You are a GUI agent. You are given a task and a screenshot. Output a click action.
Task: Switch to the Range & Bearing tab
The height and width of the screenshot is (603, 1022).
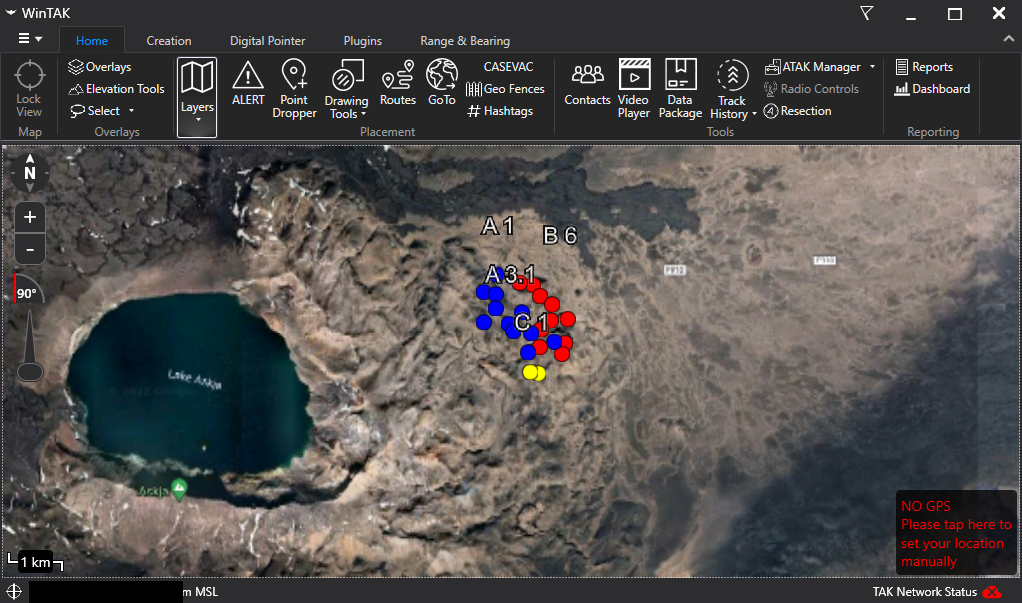click(x=465, y=40)
